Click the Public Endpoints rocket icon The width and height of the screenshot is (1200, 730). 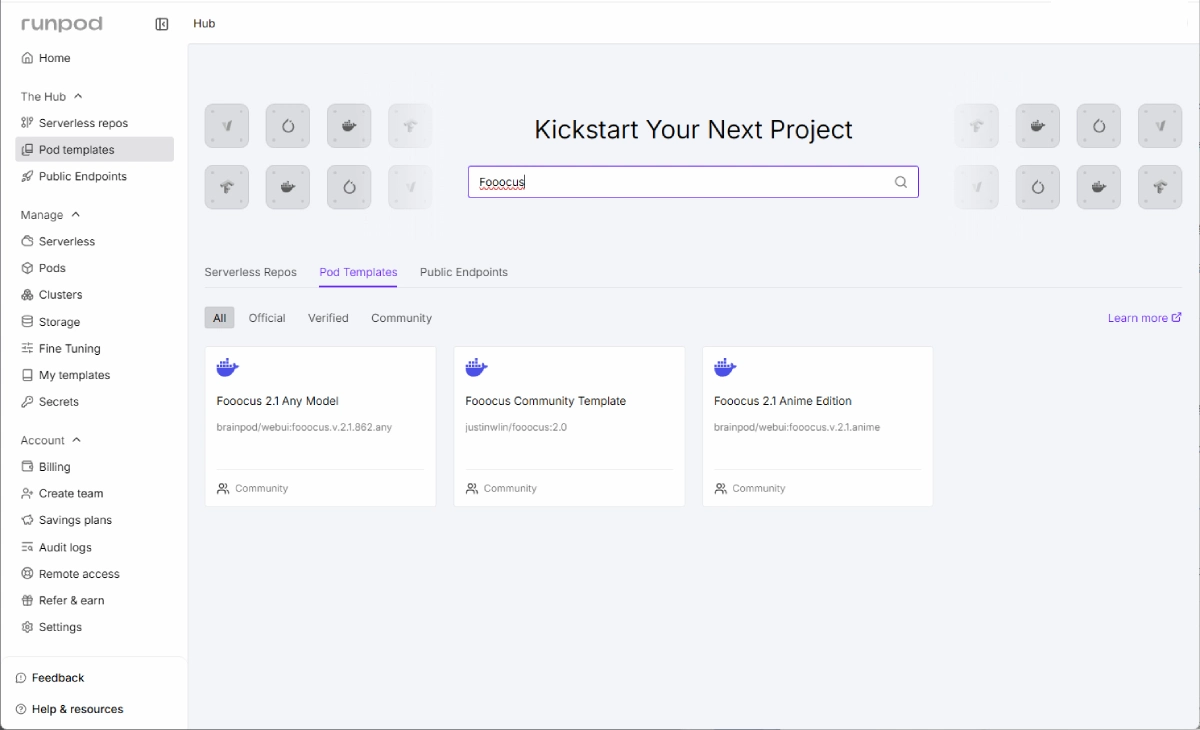click(x=28, y=176)
